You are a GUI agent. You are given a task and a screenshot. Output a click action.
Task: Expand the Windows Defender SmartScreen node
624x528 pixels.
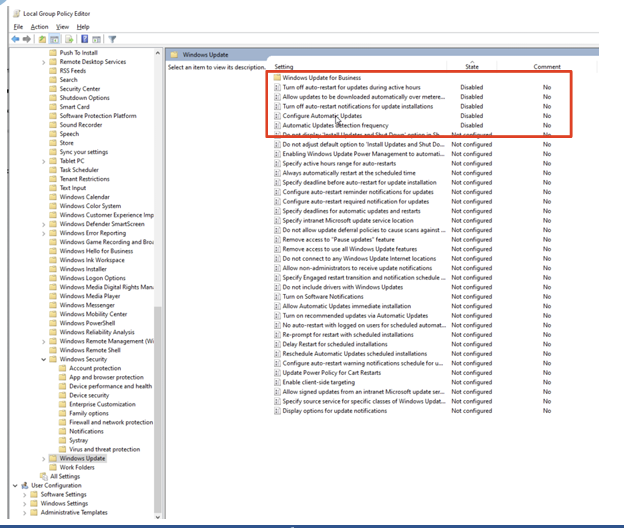(x=43, y=224)
